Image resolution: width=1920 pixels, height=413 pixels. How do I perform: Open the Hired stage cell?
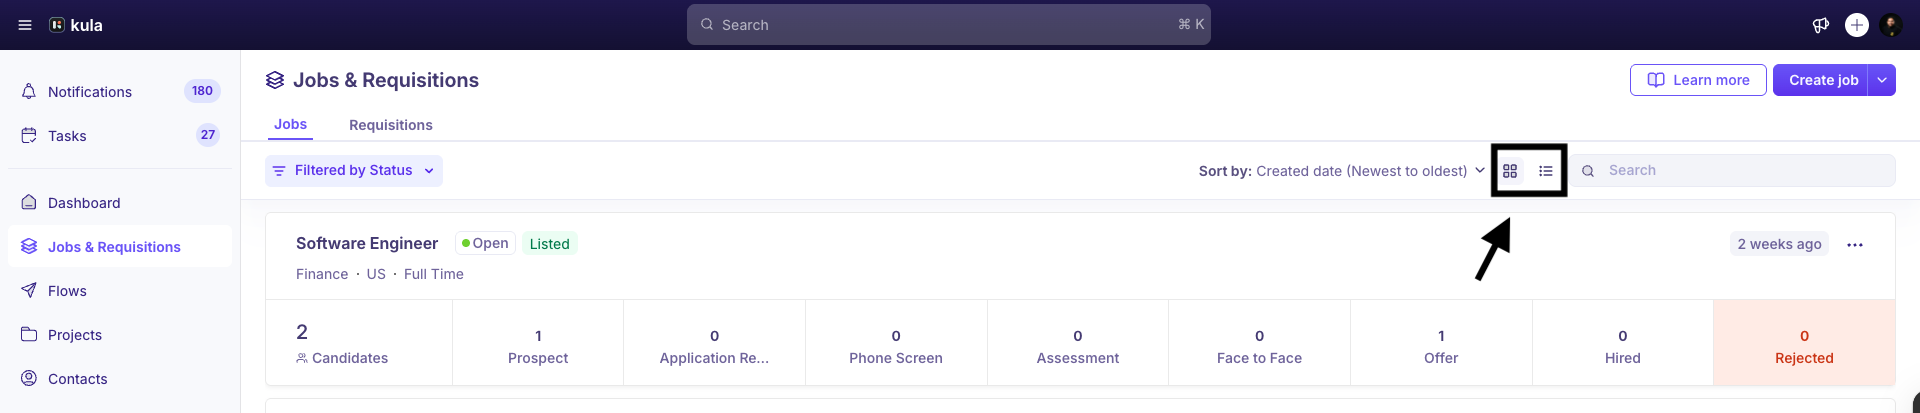click(1622, 343)
